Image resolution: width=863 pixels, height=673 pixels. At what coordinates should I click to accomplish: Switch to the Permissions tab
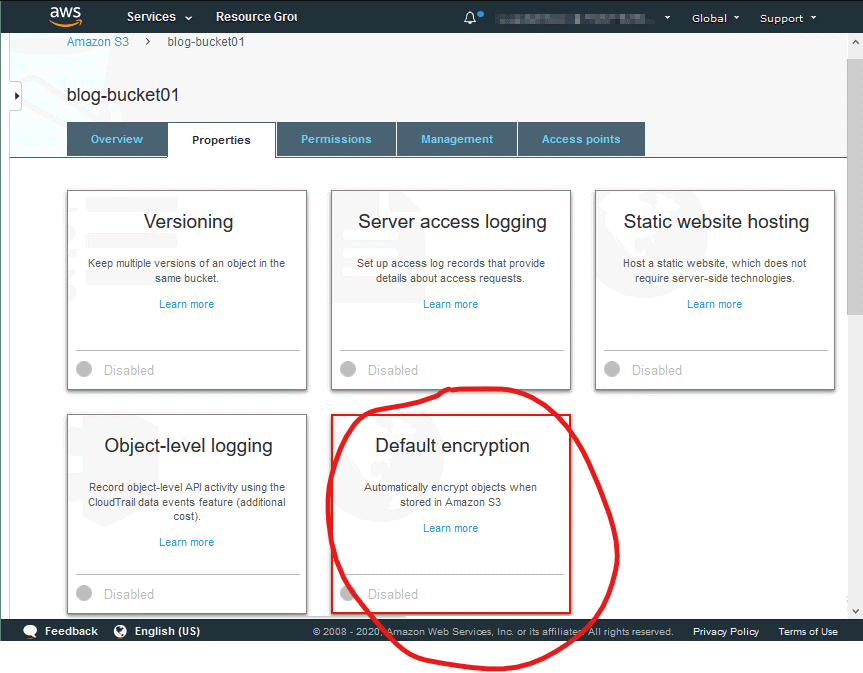[x=336, y=139]
